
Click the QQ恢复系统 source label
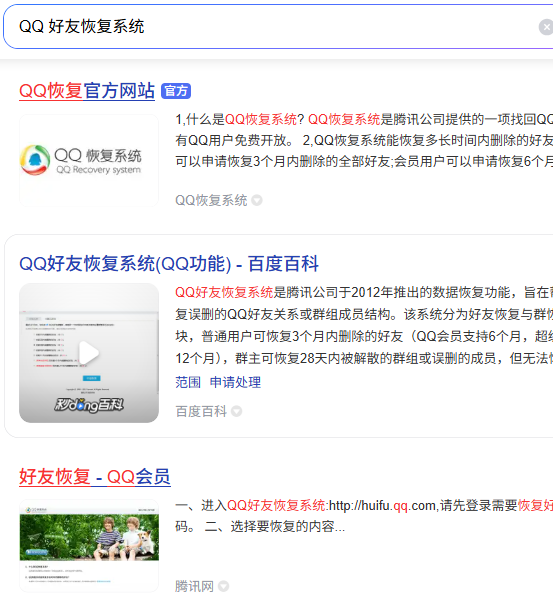[x=211, y=200]
